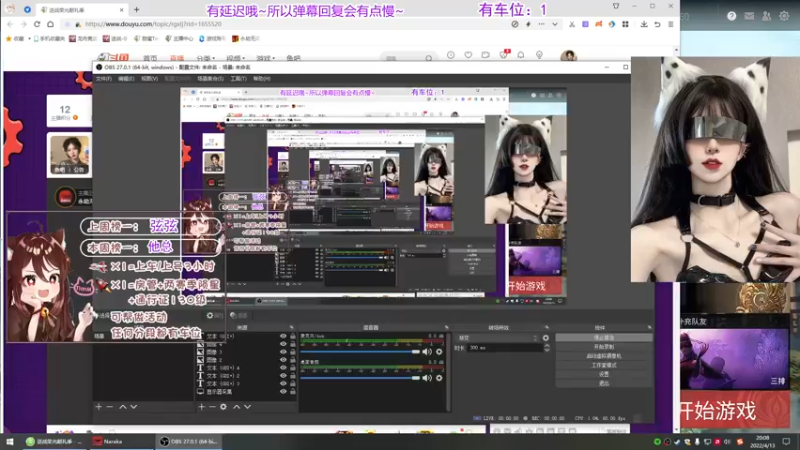Open OBS 帮助(H) menu
This screenshot has height=450, width=800.
pyautogui.click(x=262, y=79)
